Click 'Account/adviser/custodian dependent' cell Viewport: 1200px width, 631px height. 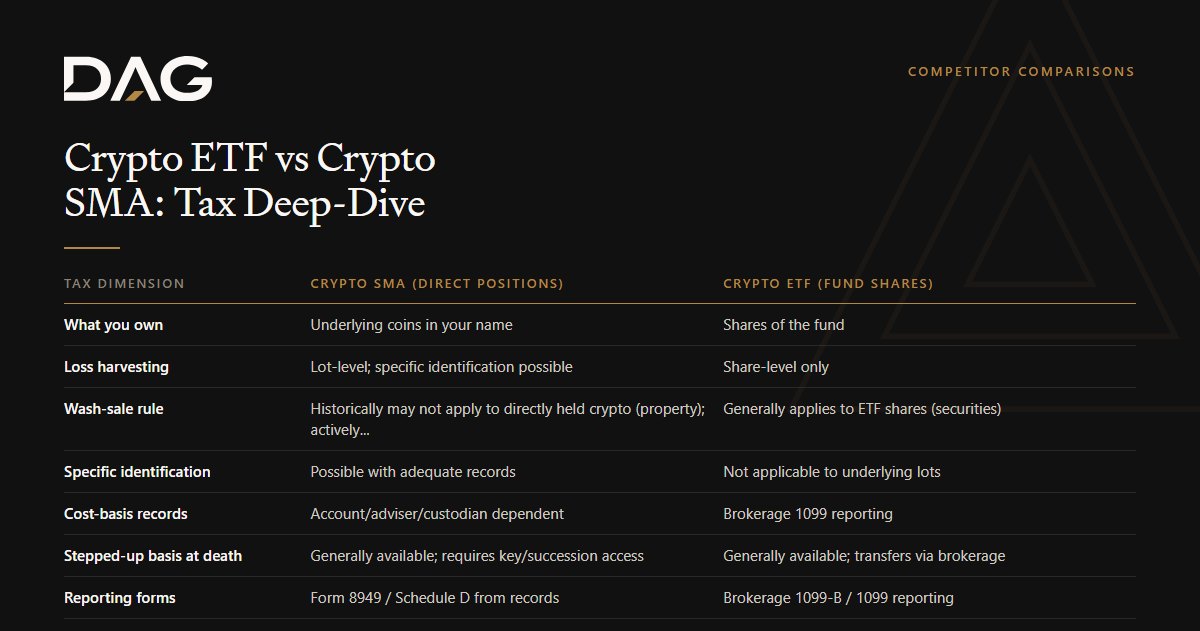[437, 514]
